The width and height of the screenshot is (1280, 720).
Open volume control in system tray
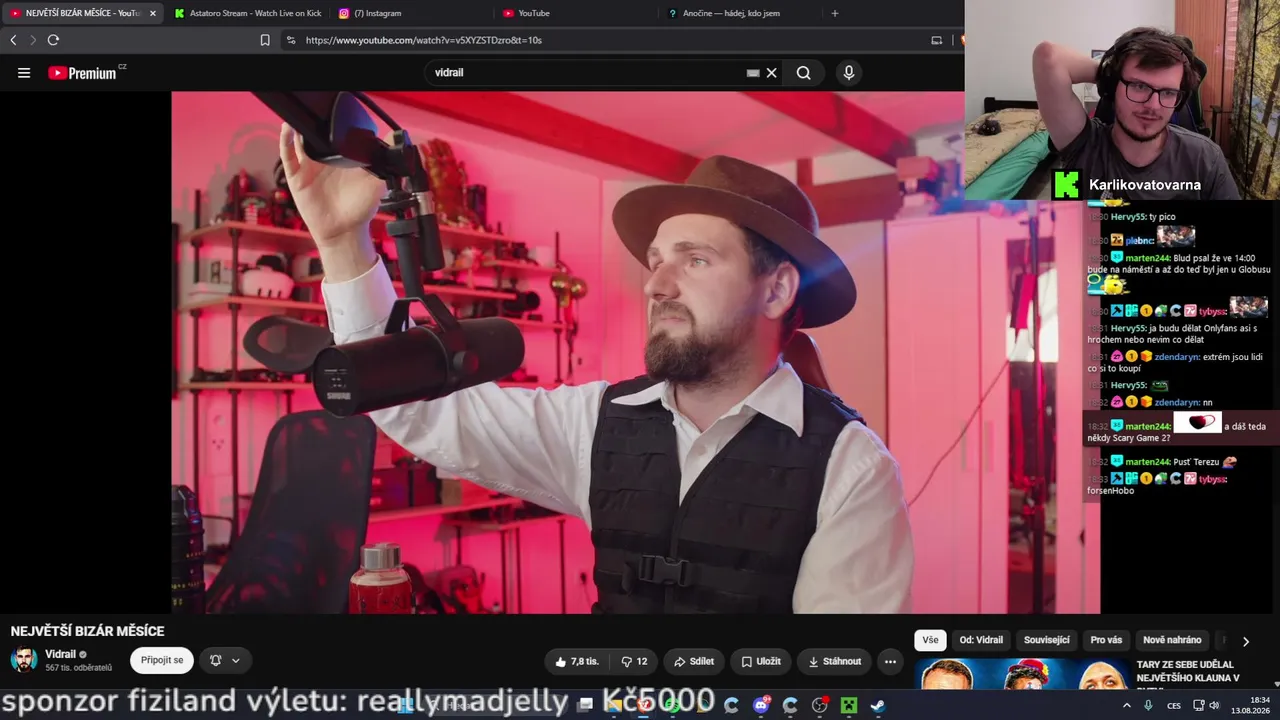point(1214,705)
